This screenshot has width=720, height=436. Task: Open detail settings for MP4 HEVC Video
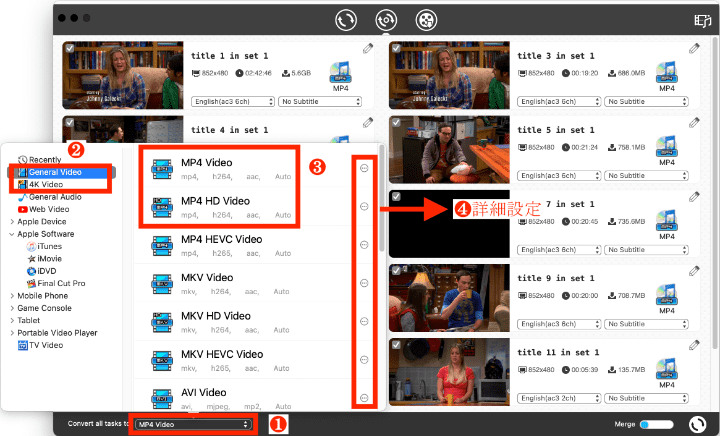364,245
